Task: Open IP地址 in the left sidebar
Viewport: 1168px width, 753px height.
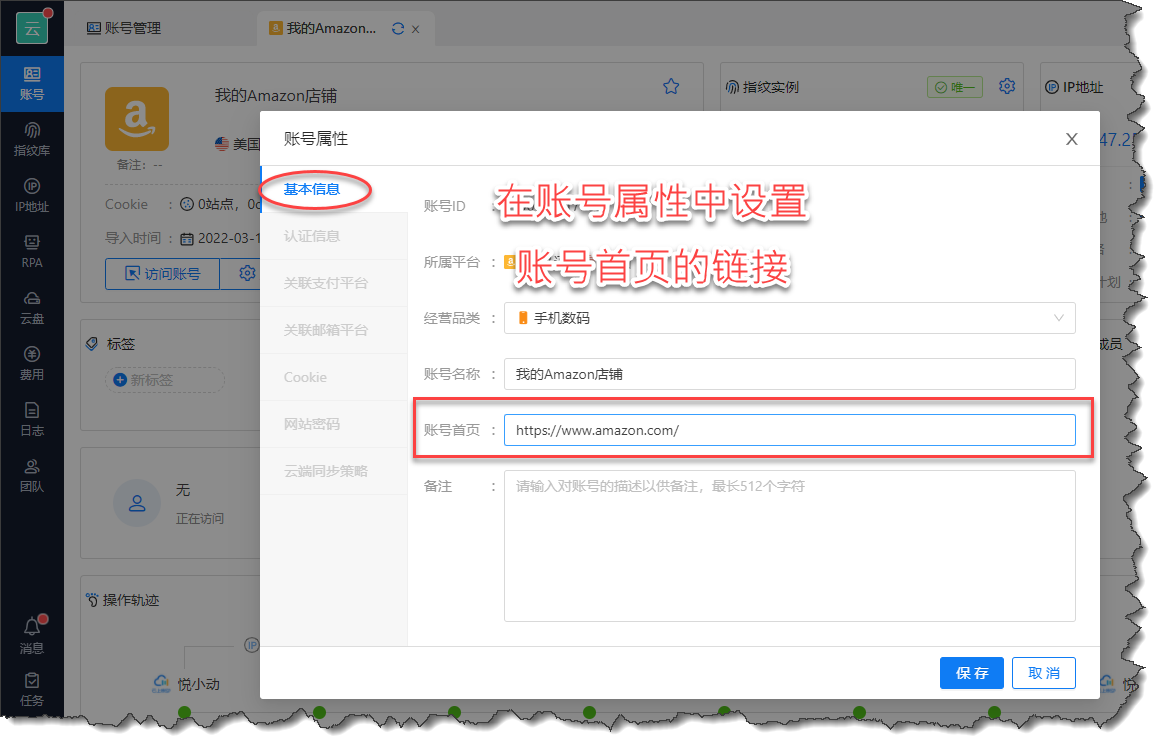Action: click(x=32, y=196)
